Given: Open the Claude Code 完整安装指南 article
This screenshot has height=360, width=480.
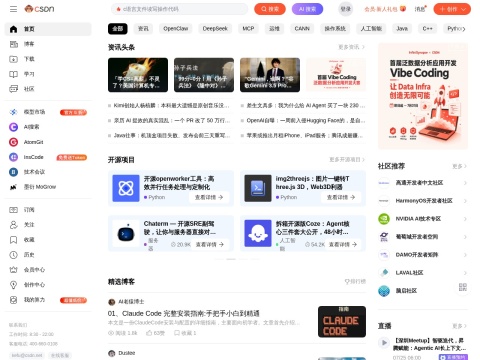Looking at the screenshot, I should 184,313.
